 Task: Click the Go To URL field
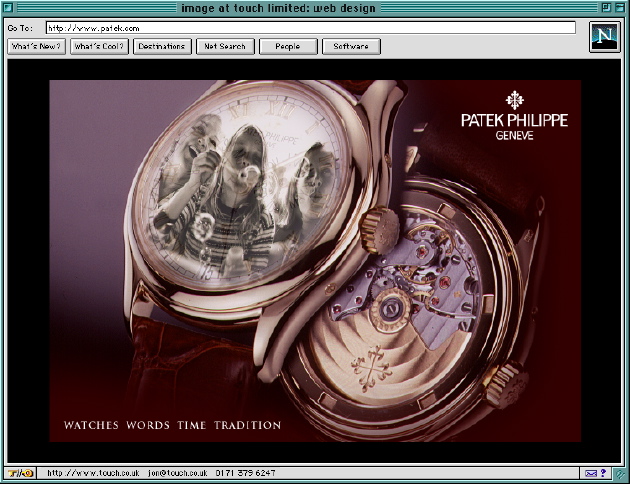pyautogui.click(x=311, y=28)
